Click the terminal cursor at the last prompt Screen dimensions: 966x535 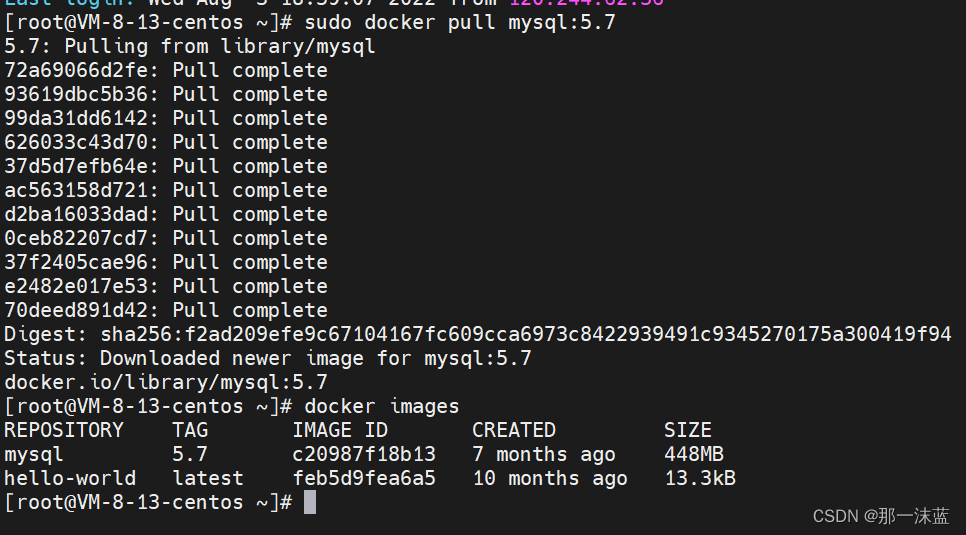coord(310,502)
